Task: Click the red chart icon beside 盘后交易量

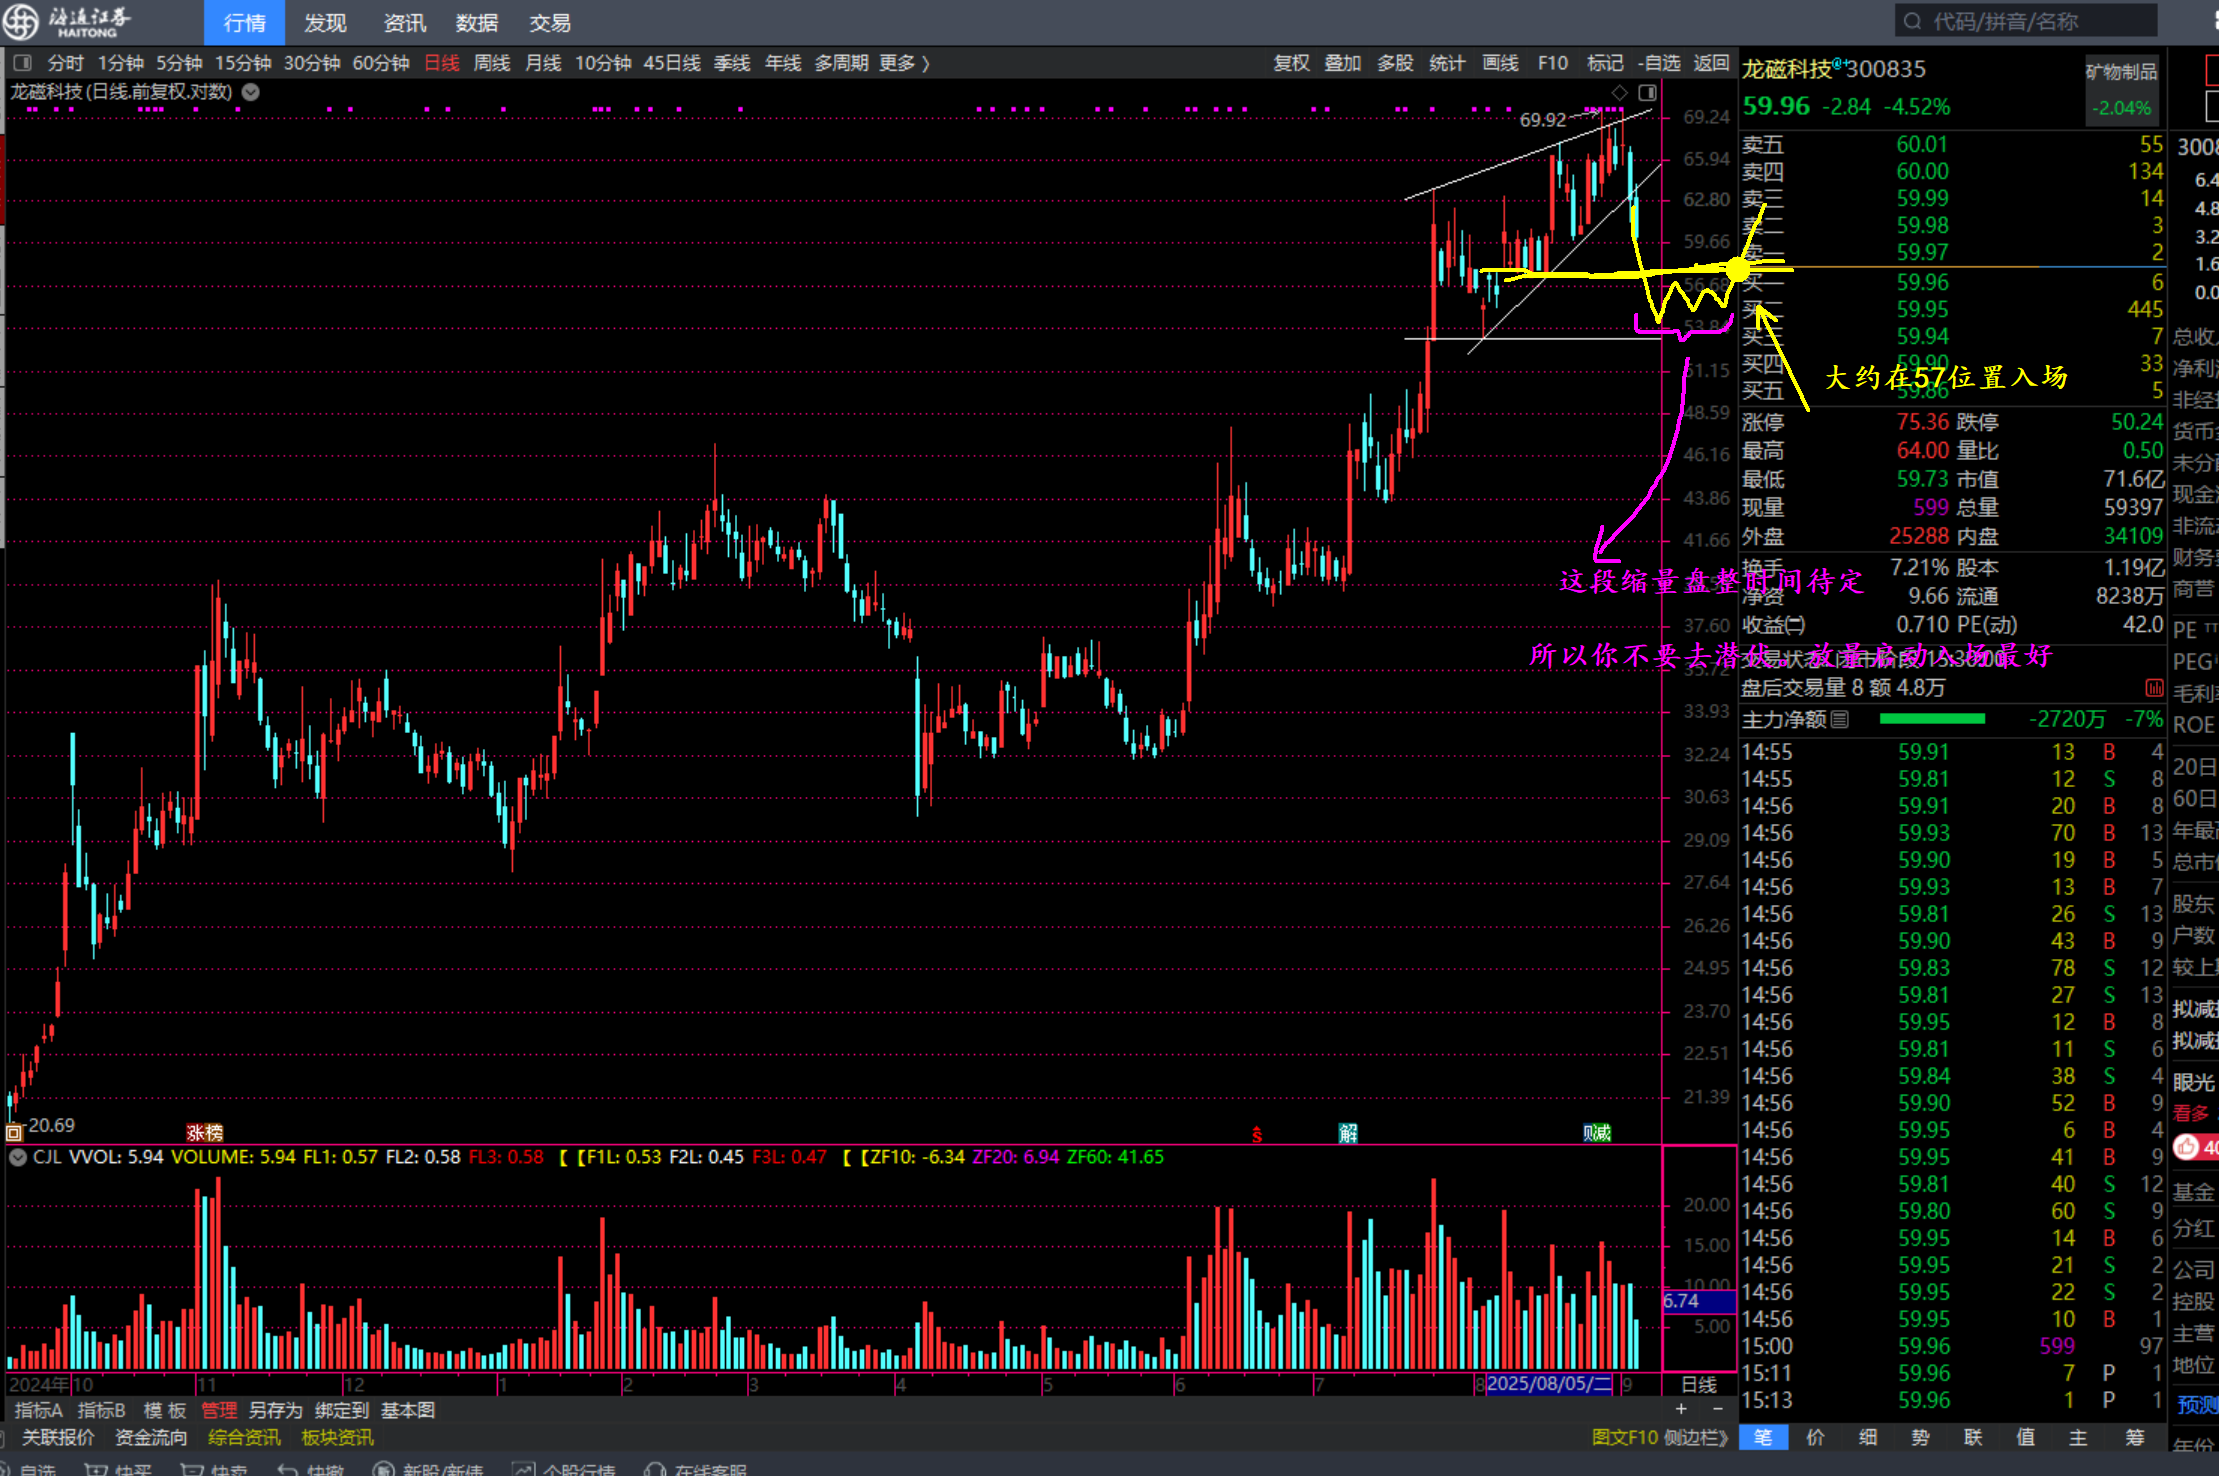Action: pos(2154,688)
